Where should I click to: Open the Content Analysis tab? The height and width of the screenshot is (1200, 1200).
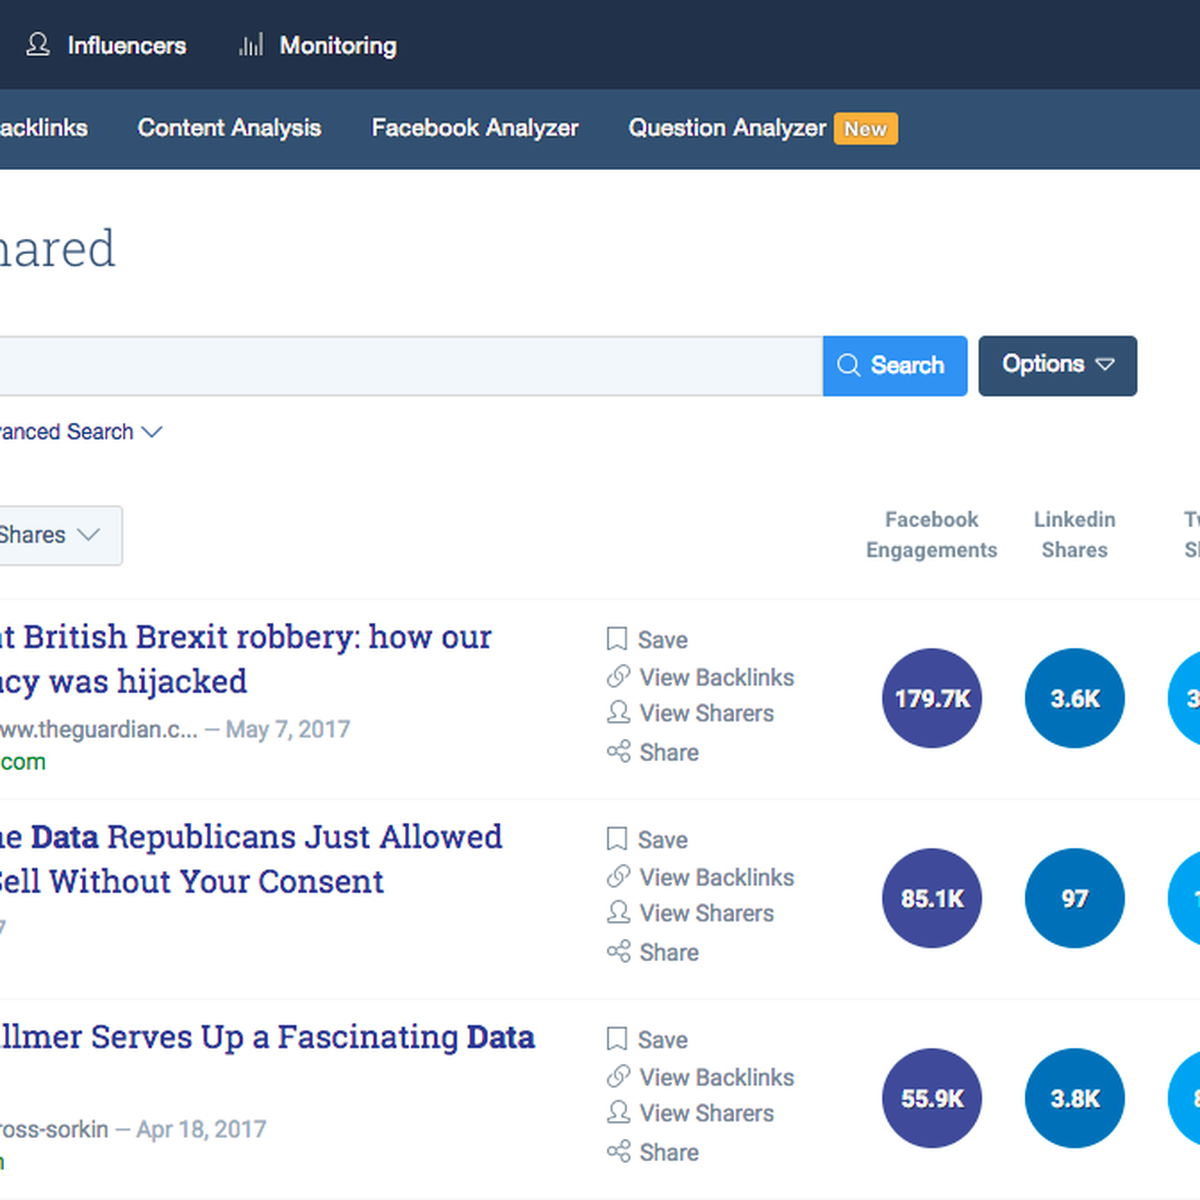tap(229, 128)
